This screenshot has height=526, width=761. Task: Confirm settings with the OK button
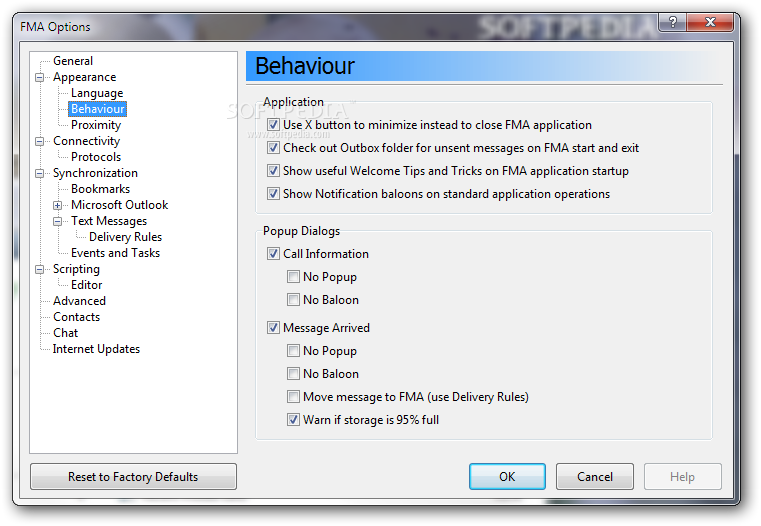pyautogui.click(x=507, y=477)
